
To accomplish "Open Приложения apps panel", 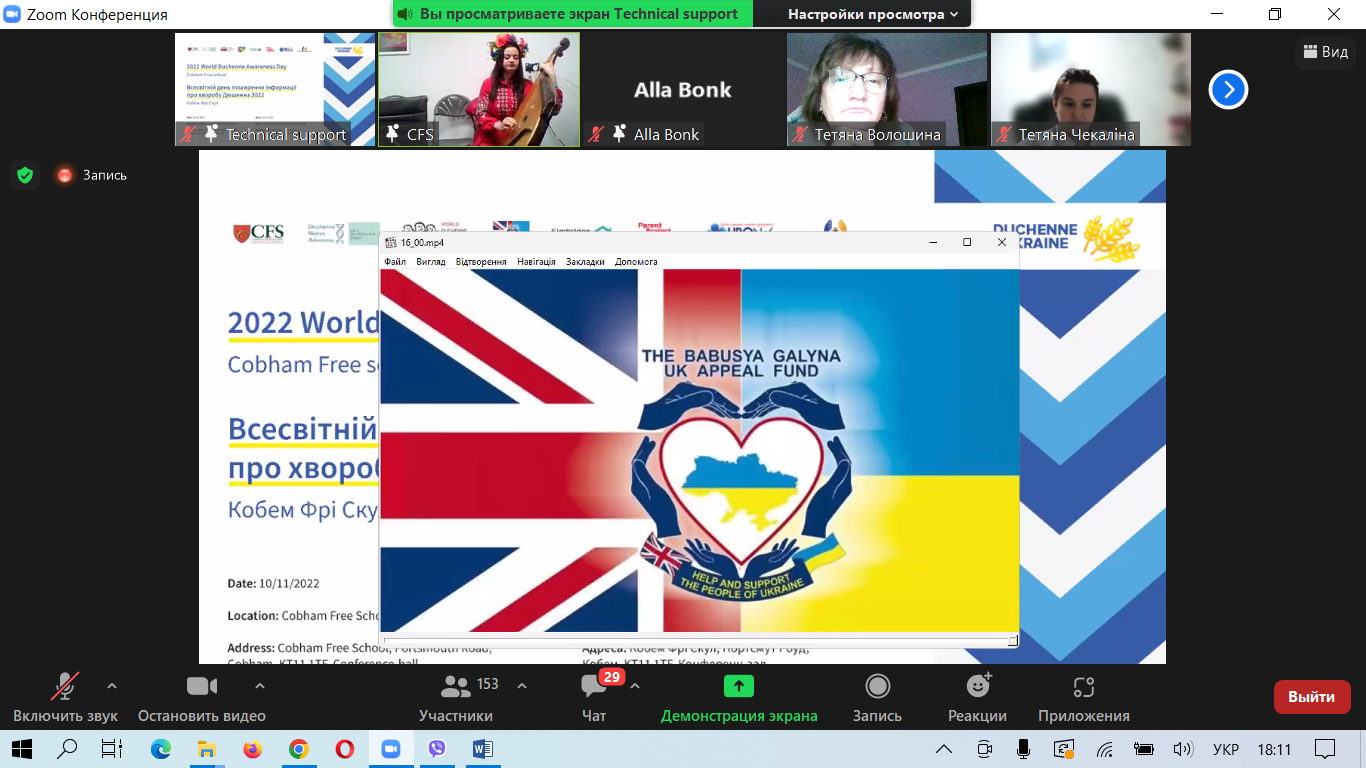I will [1084, 699].
